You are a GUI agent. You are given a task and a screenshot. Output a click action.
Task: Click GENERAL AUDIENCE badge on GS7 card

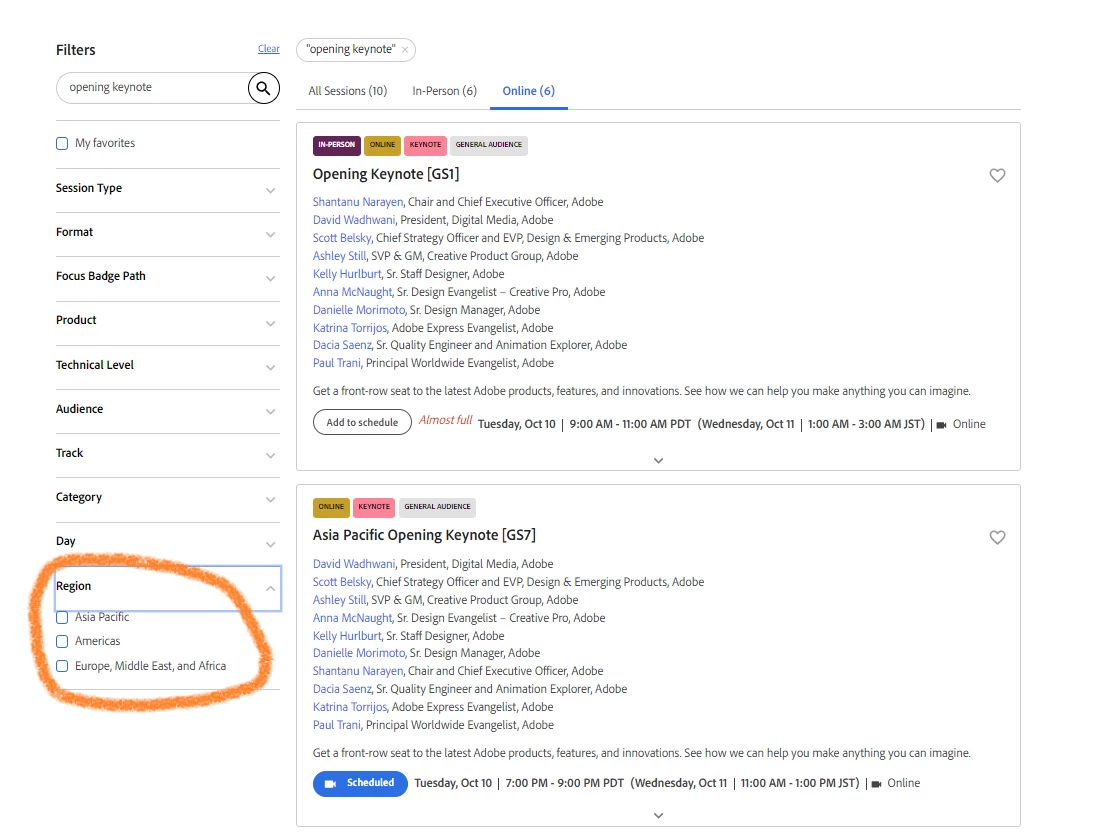[437, 507]
